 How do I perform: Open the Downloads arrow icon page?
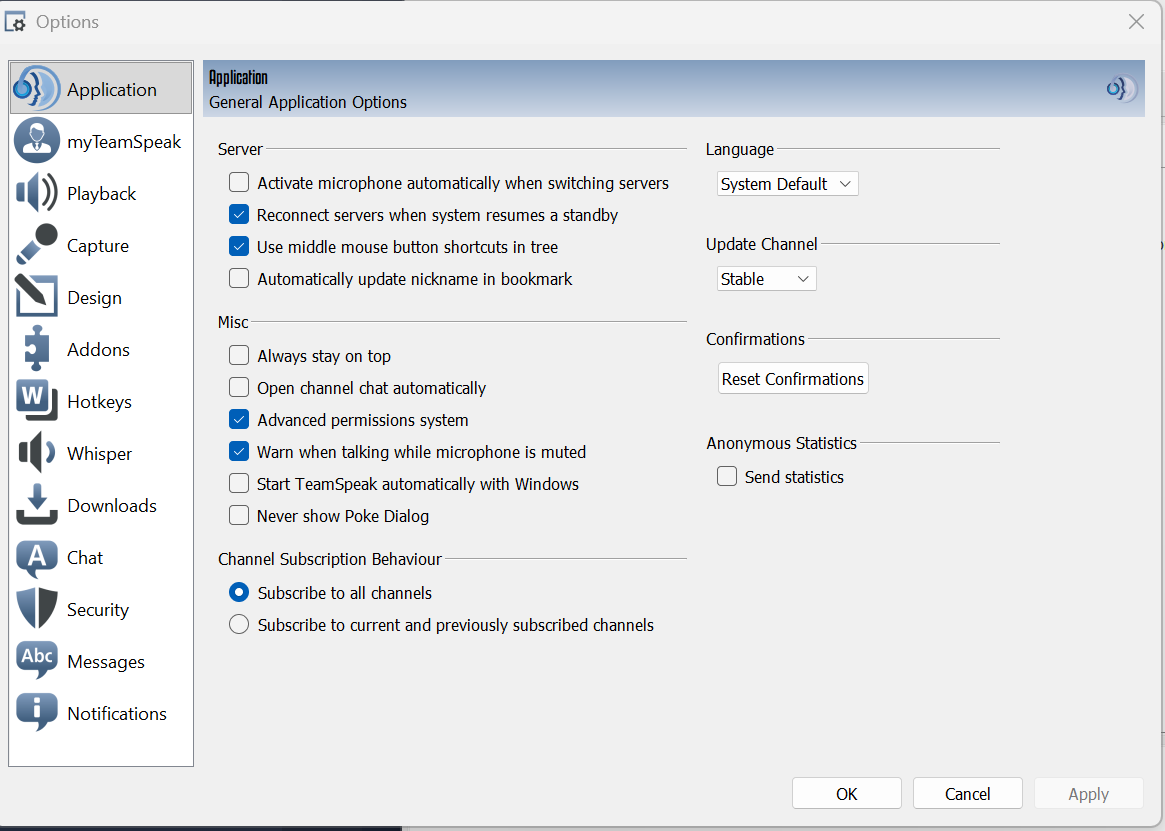[x=36, y=505]
